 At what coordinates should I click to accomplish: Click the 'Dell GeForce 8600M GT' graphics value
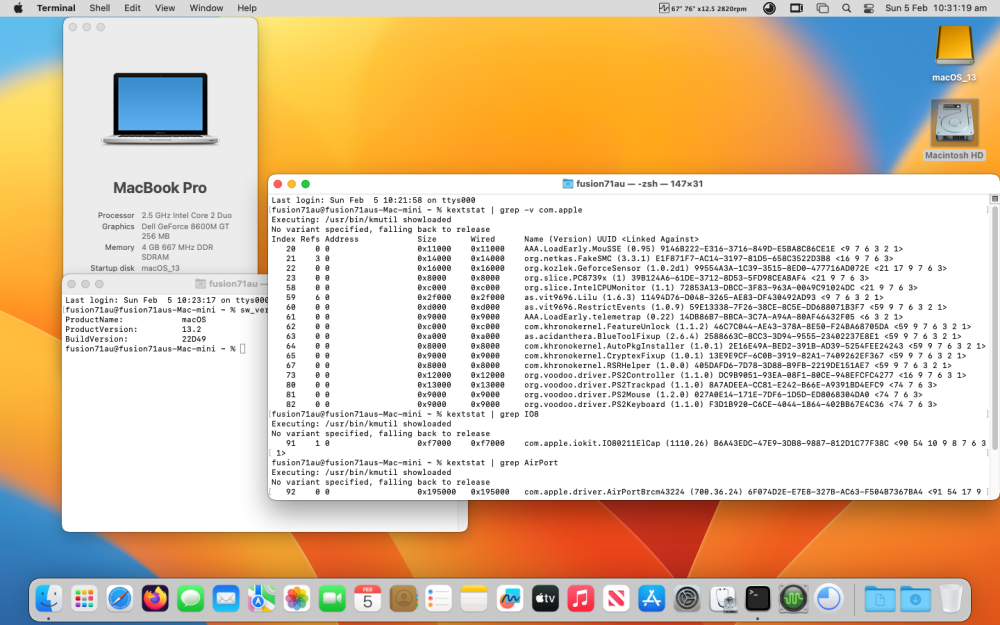point(185,226)
